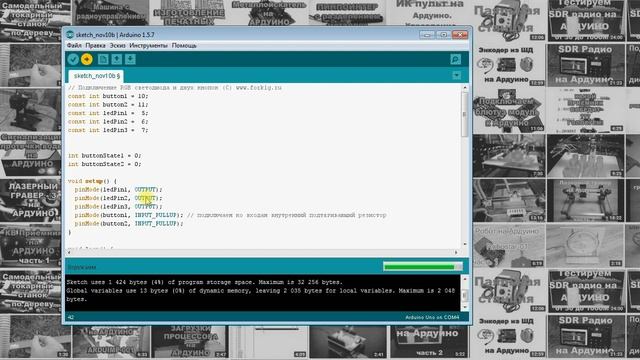Click the horizontal scroll left arrow
Image resolution: width=640 pixels, height=360 pixels.
pyautogui.click(x=69, y=252)
